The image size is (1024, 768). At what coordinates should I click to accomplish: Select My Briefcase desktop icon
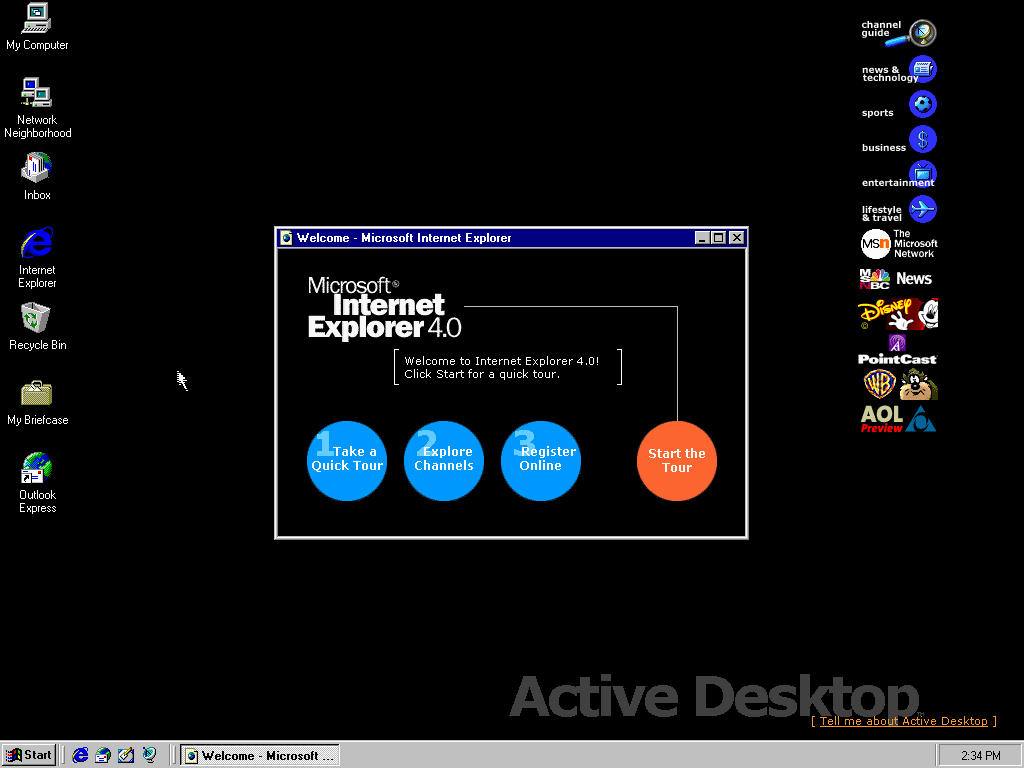(37, 402)
